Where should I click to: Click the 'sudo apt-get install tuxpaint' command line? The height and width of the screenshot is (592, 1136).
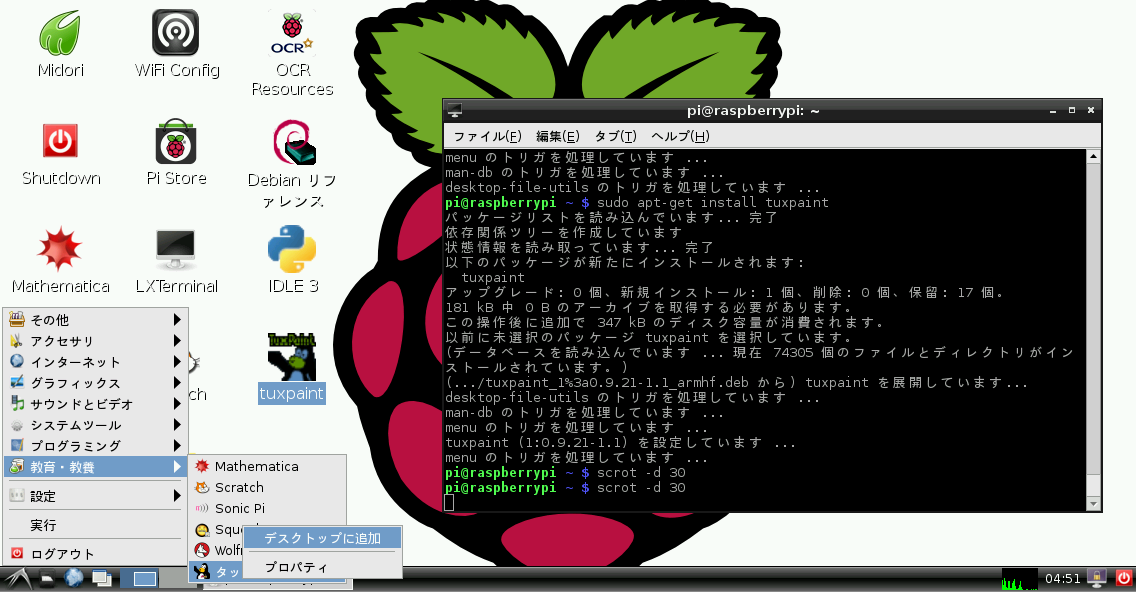coord(712,202)
